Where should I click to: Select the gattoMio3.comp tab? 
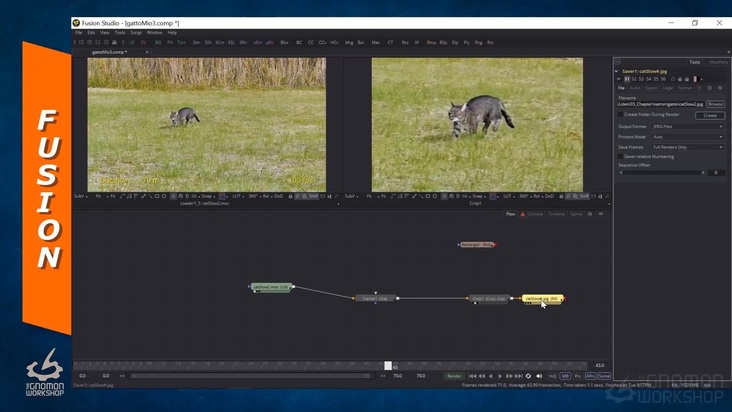click(x=109, y=52)
